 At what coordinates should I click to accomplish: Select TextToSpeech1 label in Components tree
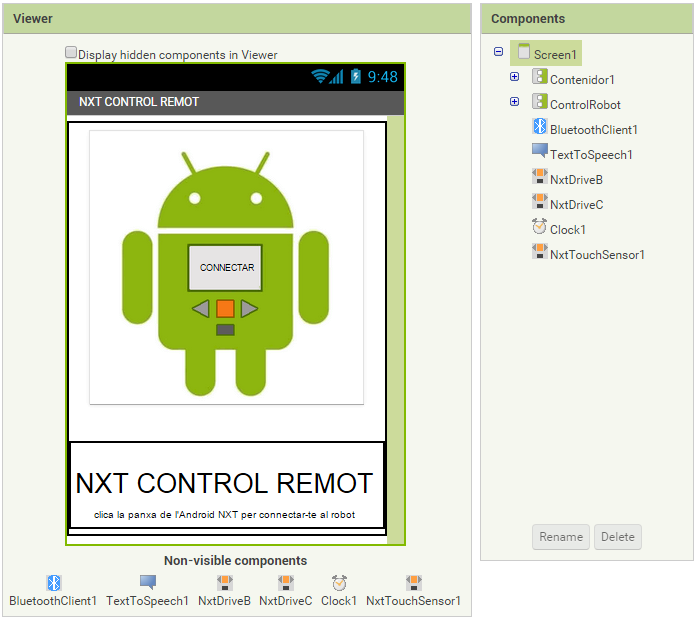click(x=591, y=155)
